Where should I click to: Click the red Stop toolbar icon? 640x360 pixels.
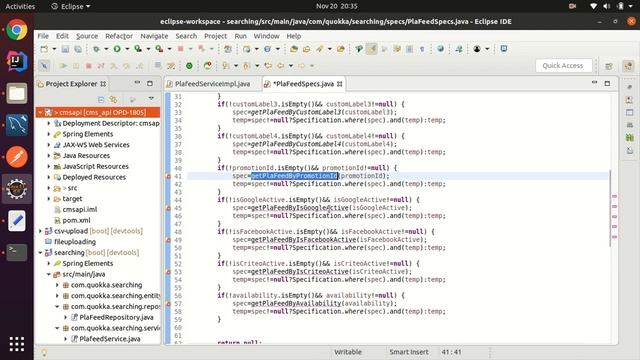(180, 49)
